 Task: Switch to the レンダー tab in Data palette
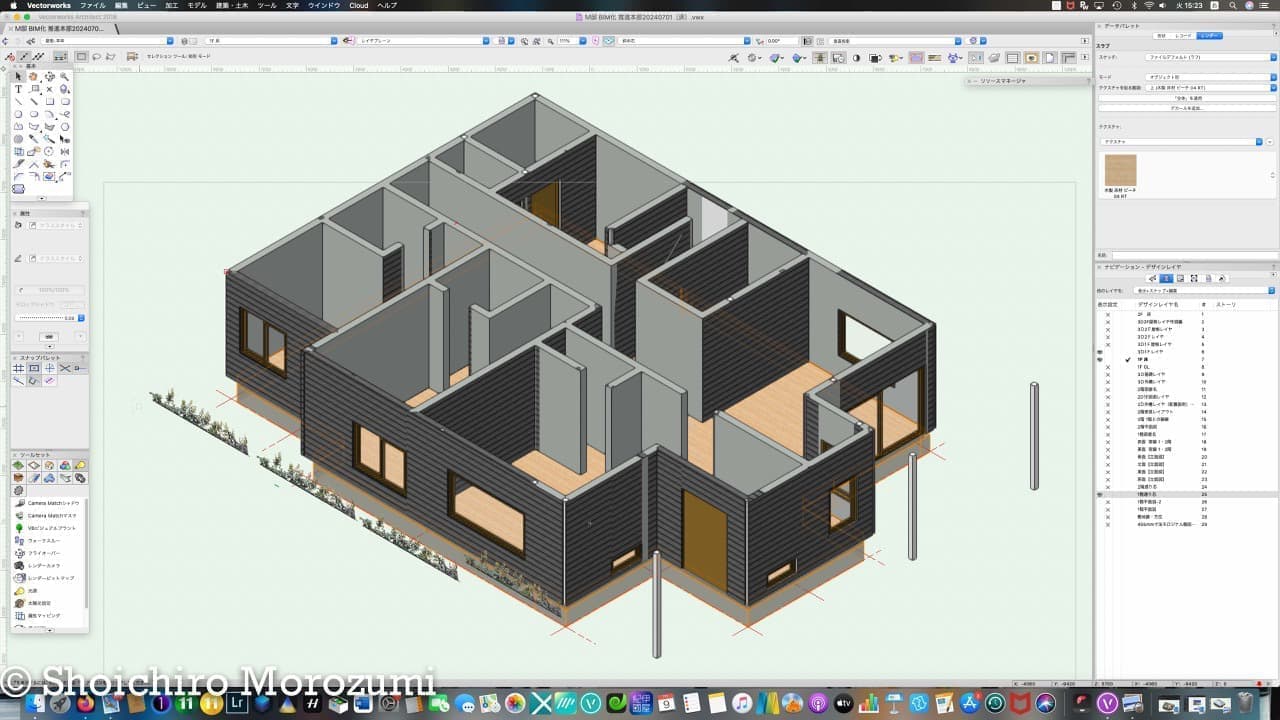pos(1210,35)
